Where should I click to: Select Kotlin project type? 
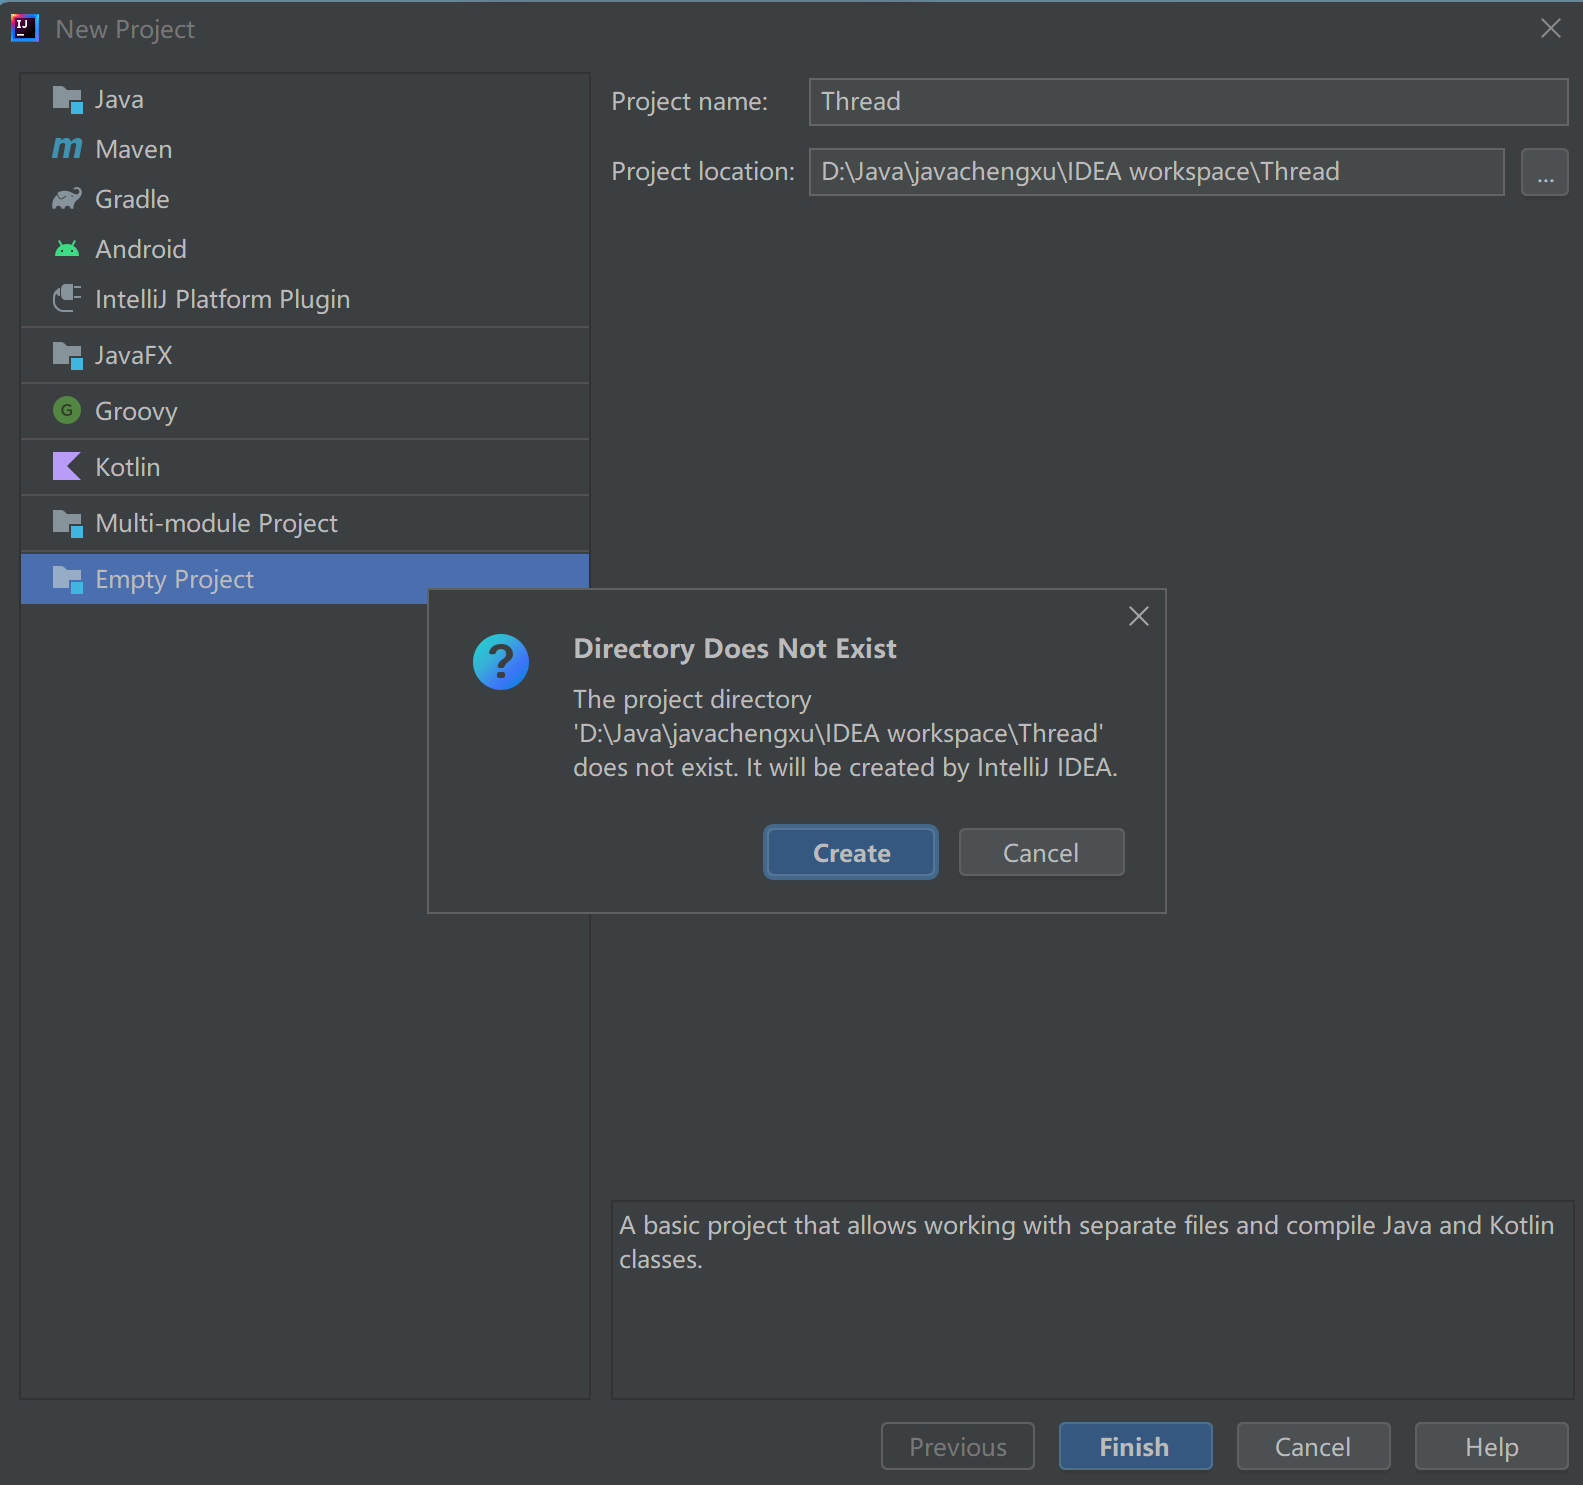pyautogui.click(x=305, y=467)
